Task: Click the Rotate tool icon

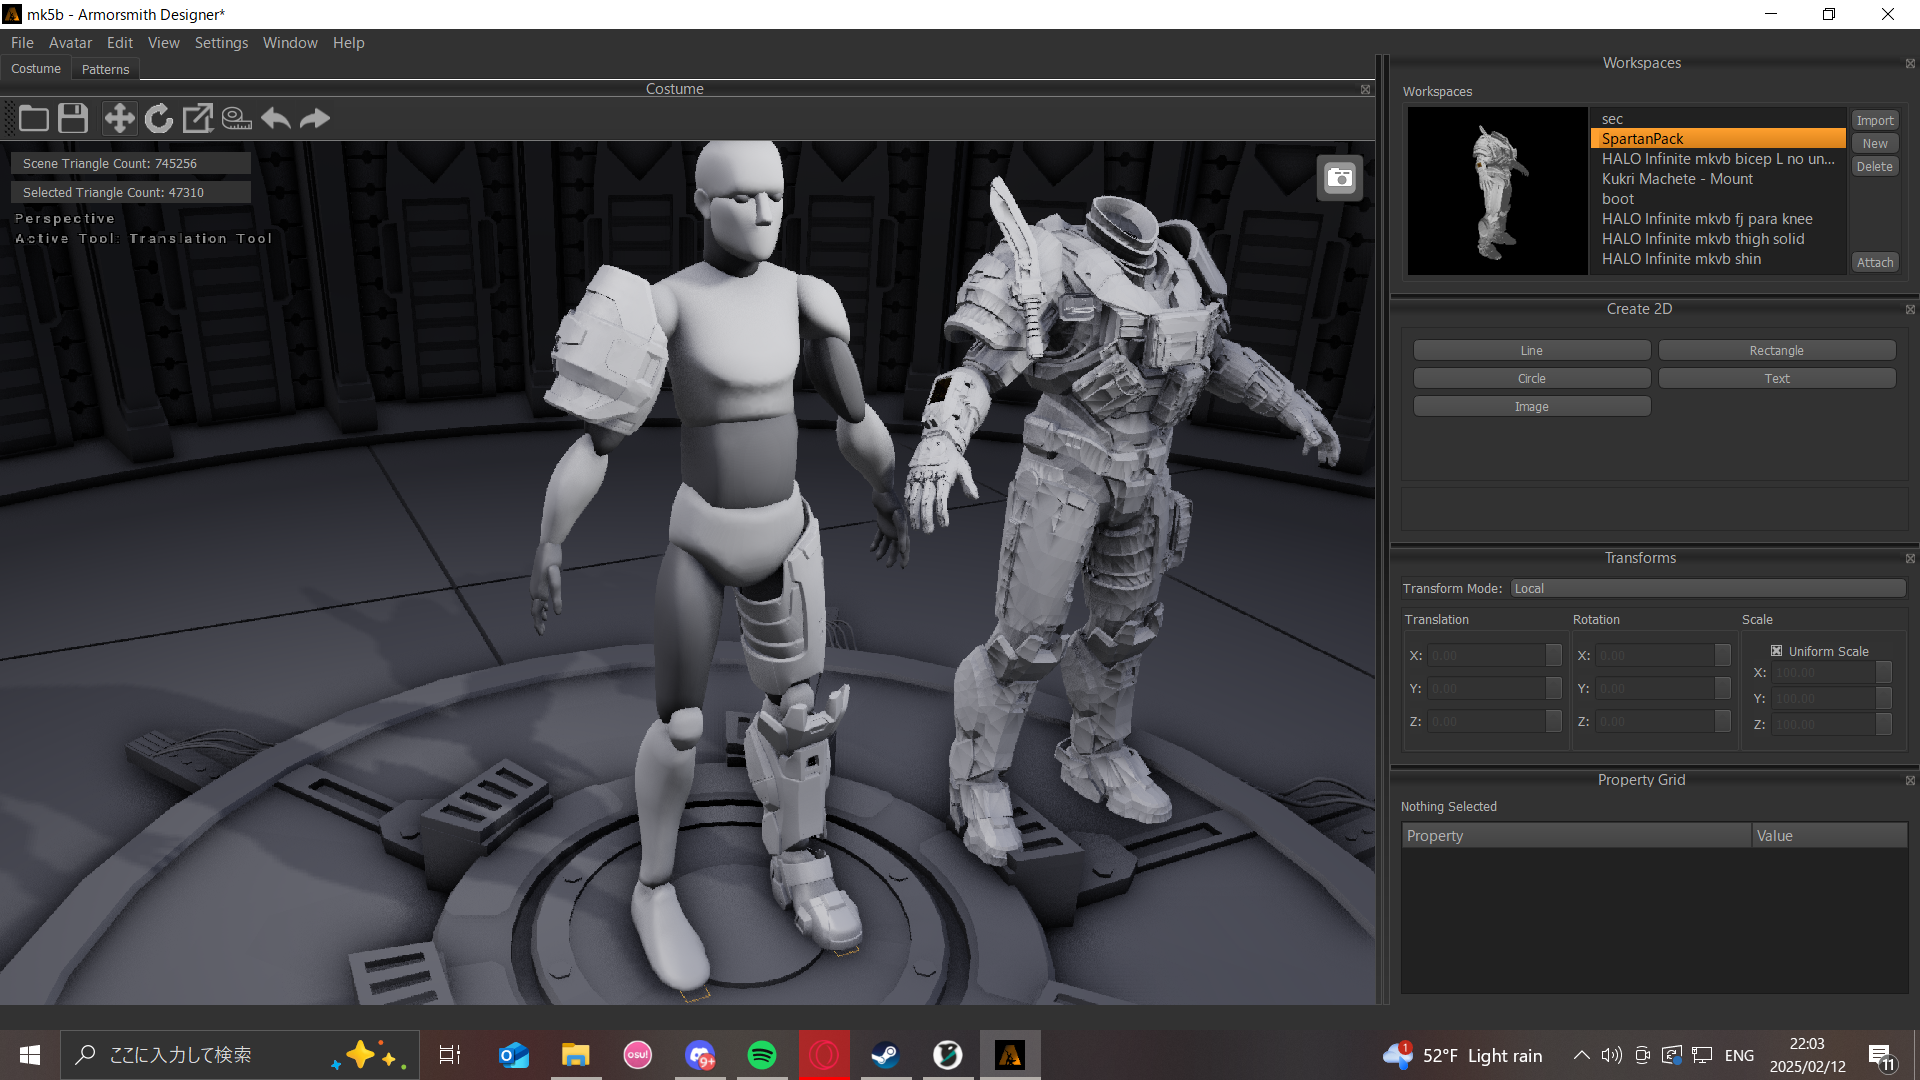Action: coord(158,119)
